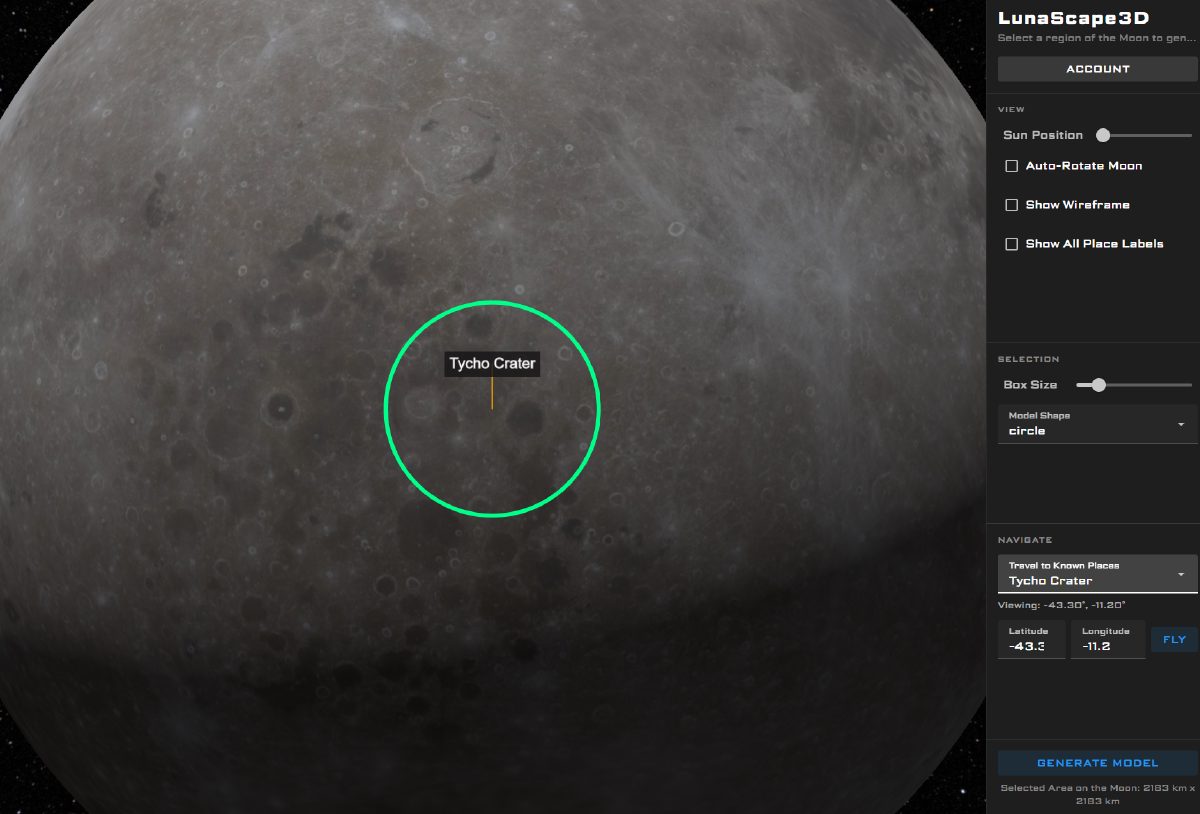1200x814 pixels.
Task: Open the Model Shape dropdown
Action: 1098,424
